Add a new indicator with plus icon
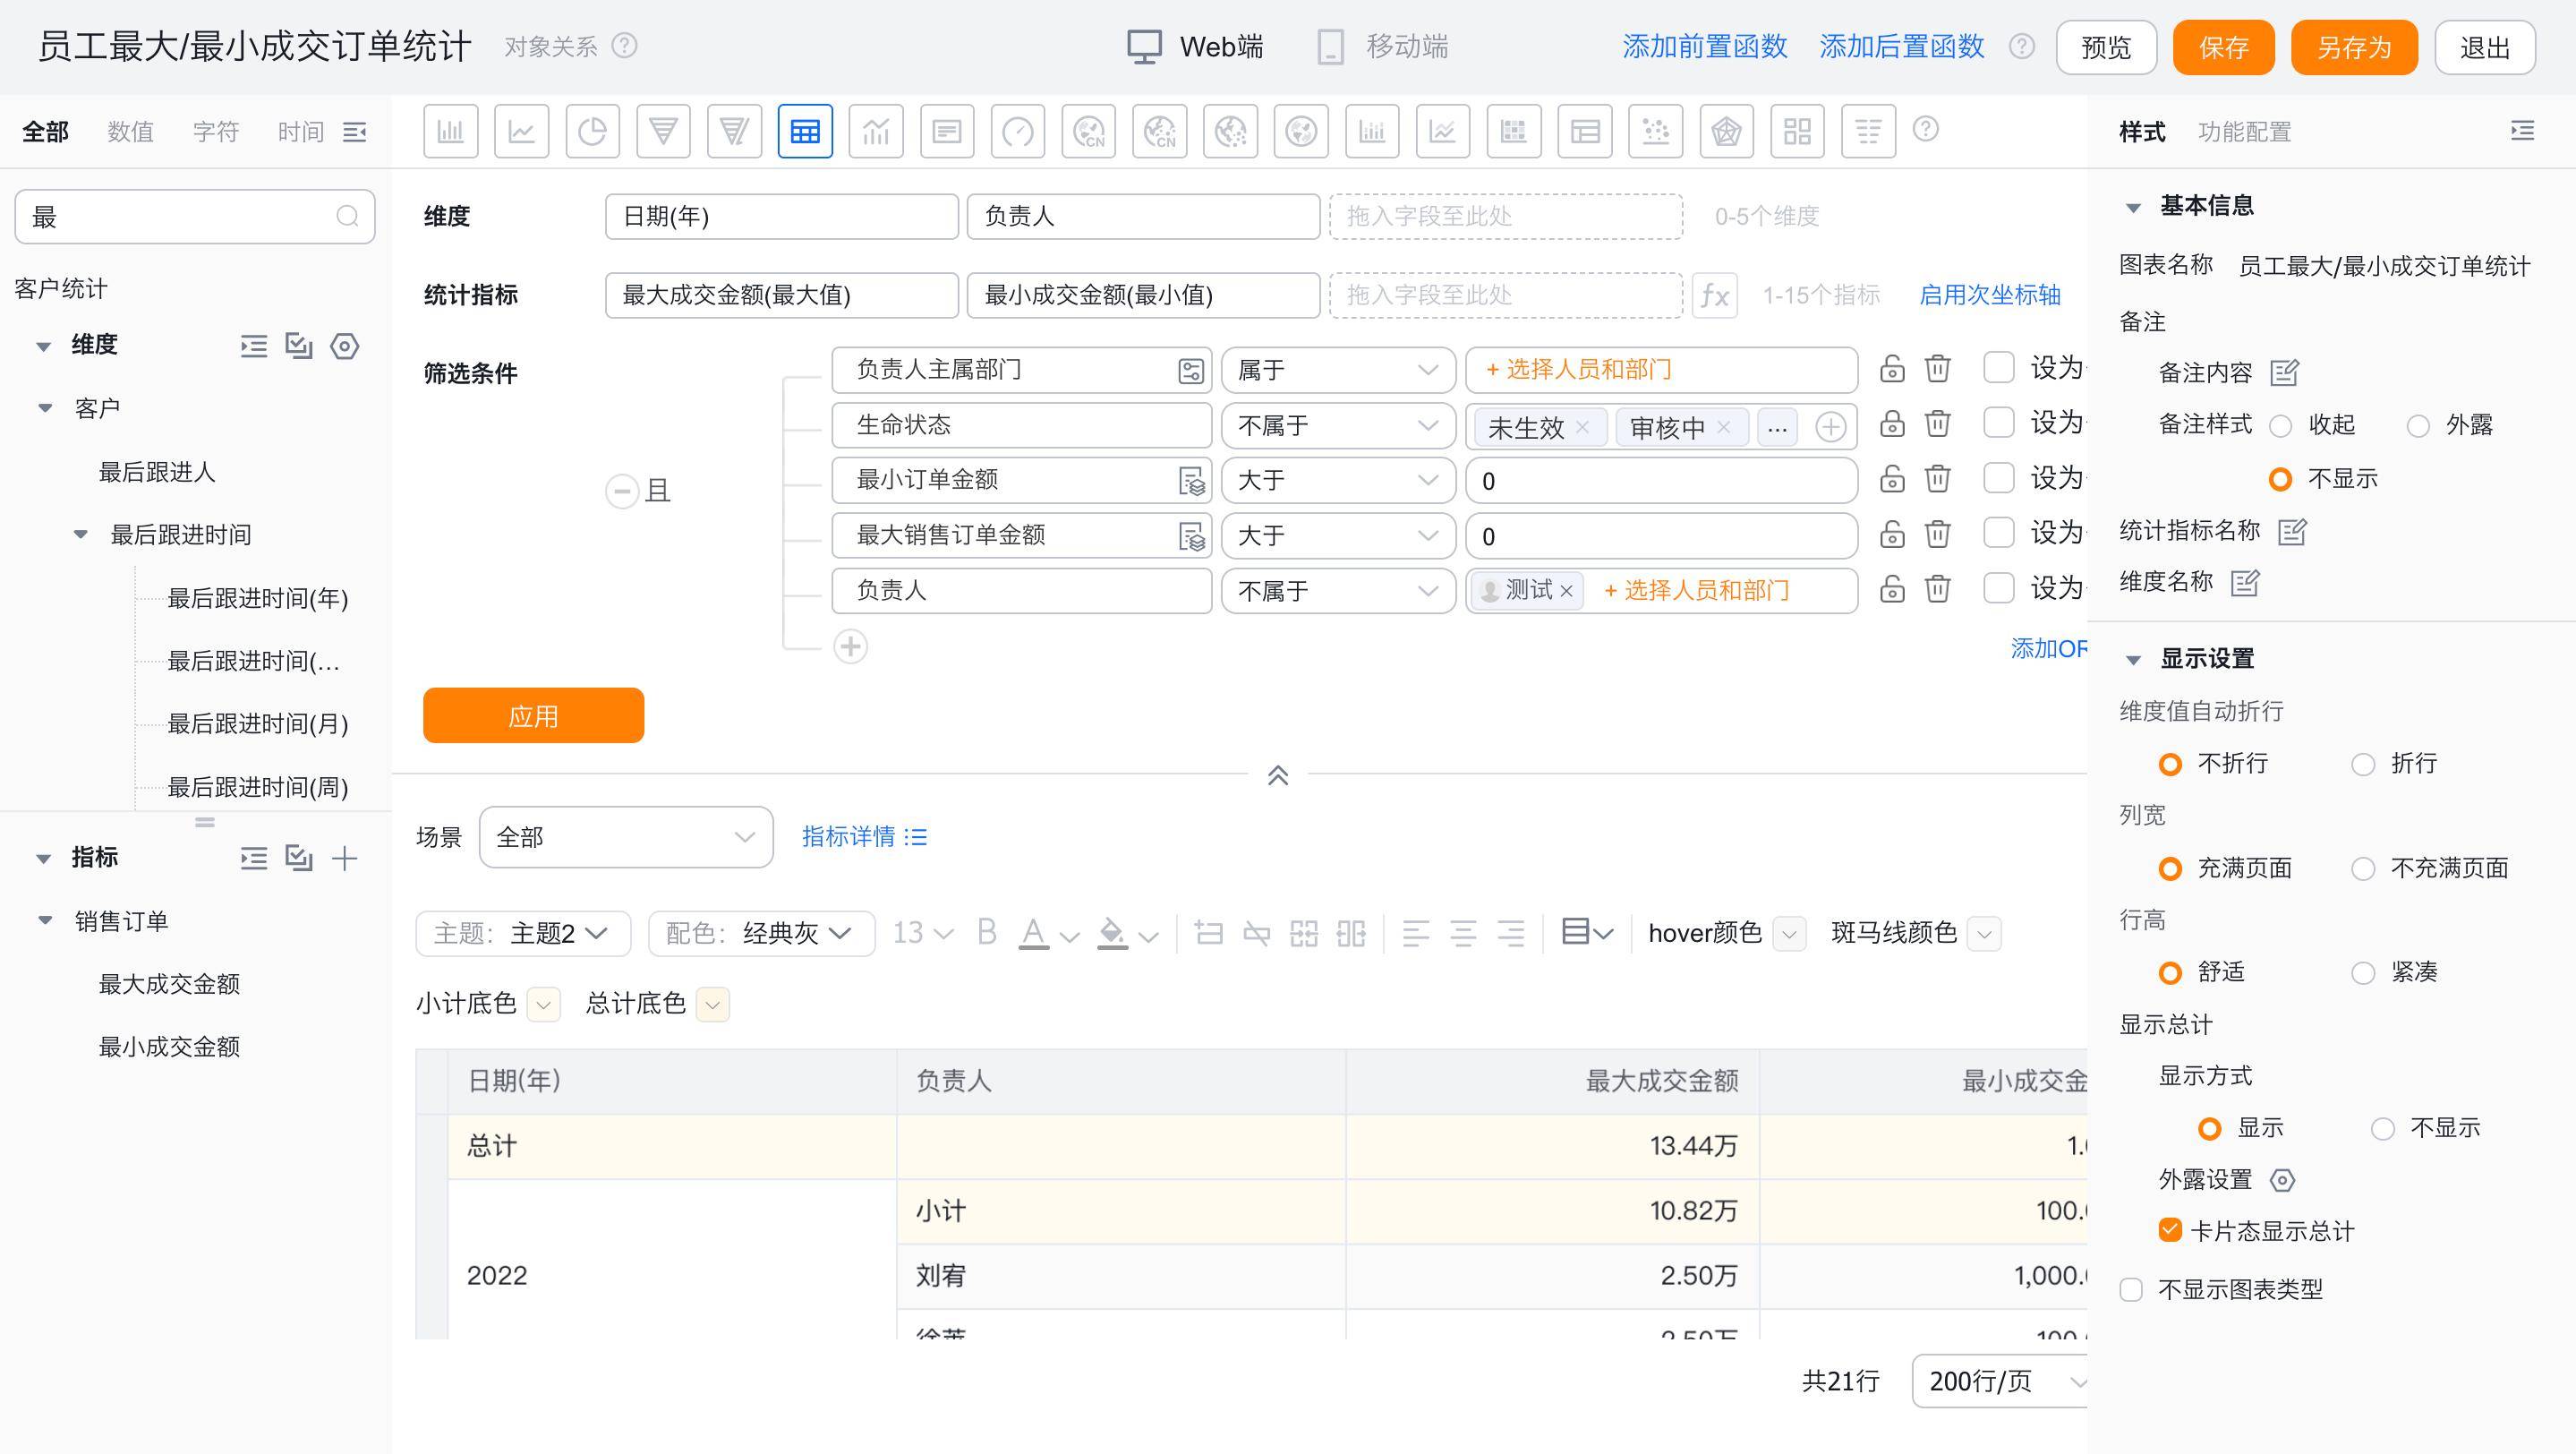Viewport: 2576px width, 1454px height. 344,858
